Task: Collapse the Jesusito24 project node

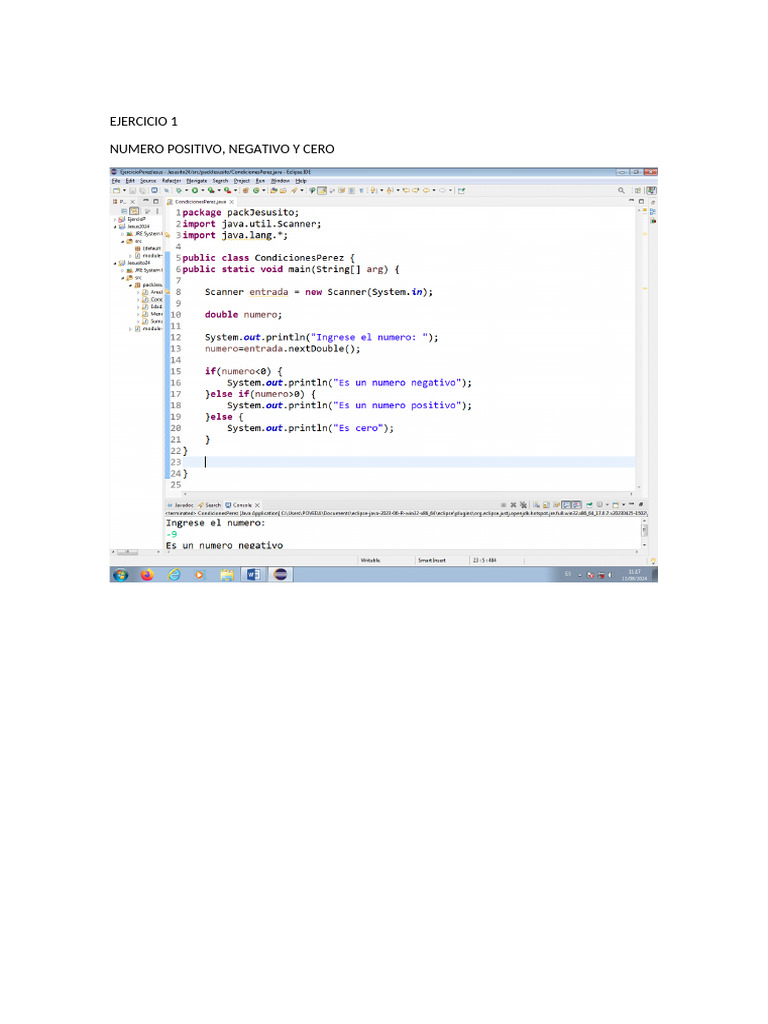Action: coord(115,263)
